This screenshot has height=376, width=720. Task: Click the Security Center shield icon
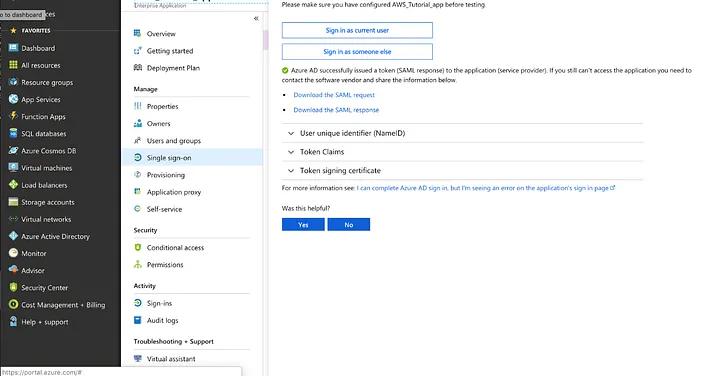[x=13, y=287]
